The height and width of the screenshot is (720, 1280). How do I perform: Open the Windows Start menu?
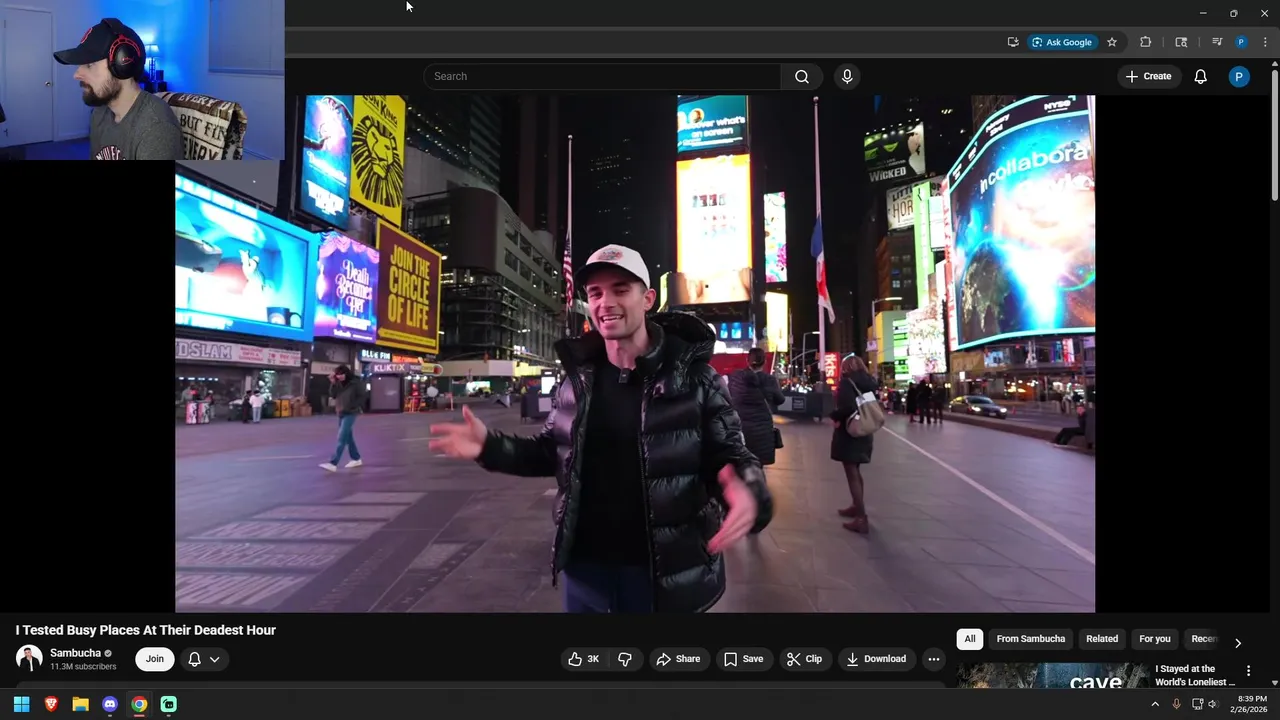(x=22, y=704)
